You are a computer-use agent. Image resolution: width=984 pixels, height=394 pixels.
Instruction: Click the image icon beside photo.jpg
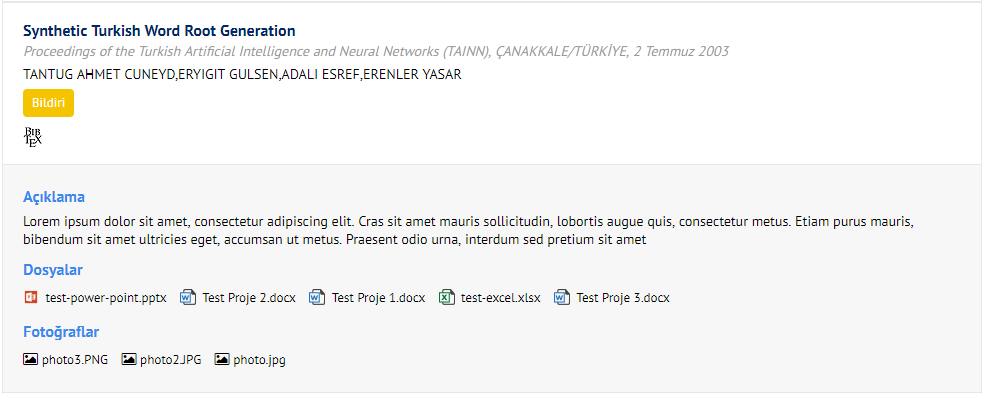click(222, 359)
